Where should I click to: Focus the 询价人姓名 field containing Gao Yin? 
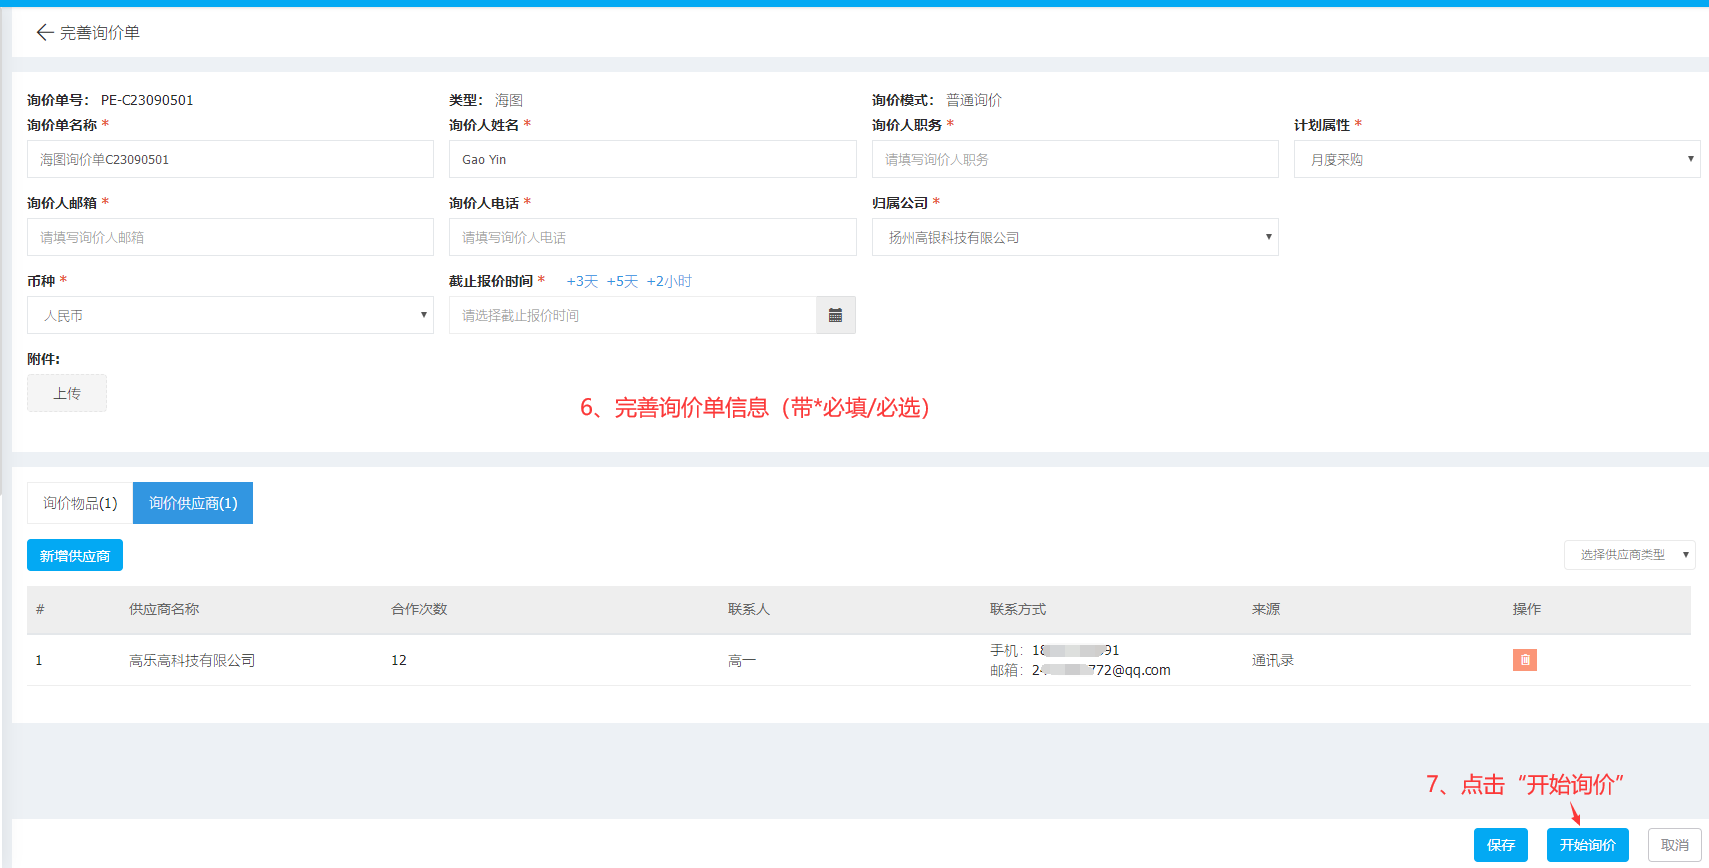pyautogui.click(x=652, y=159)
